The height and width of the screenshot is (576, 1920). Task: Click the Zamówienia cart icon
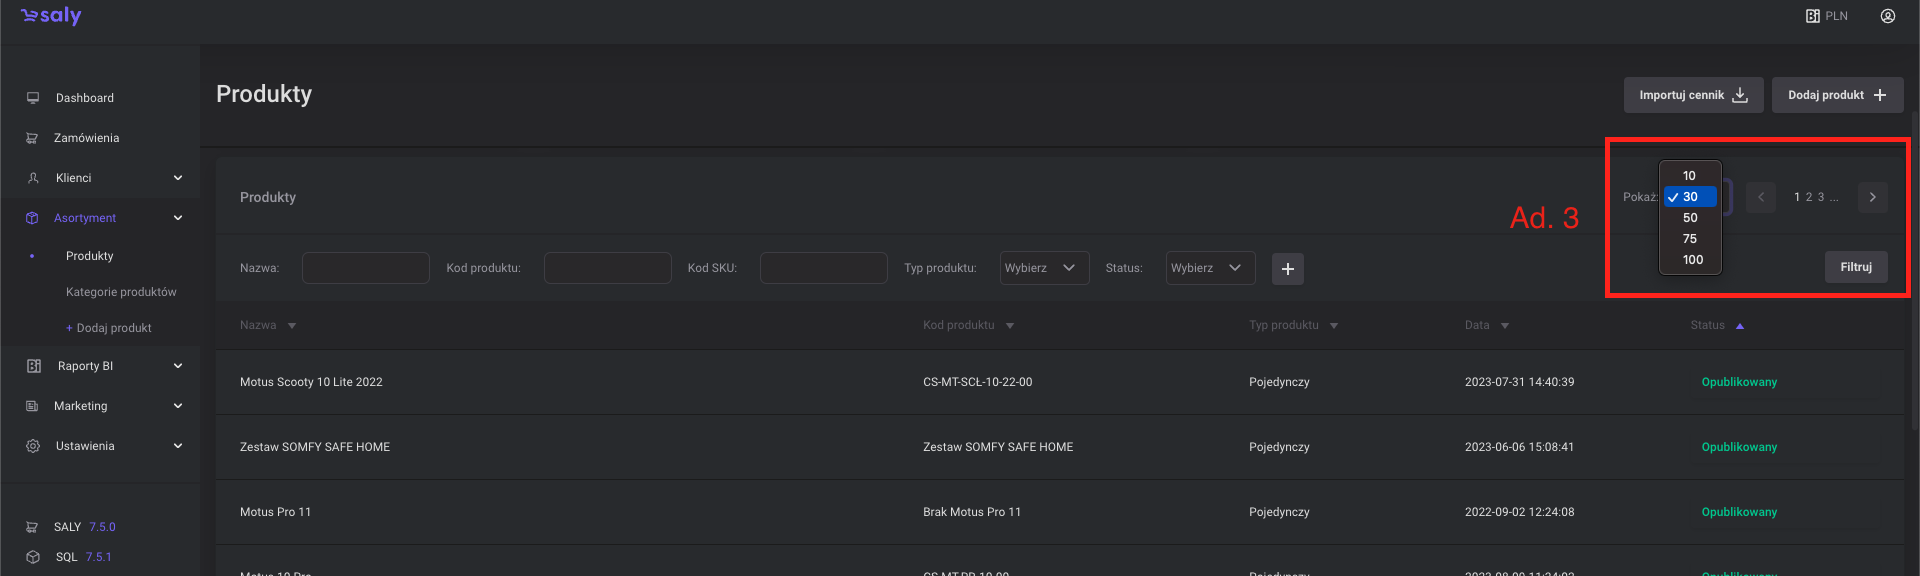click(32, 138)
